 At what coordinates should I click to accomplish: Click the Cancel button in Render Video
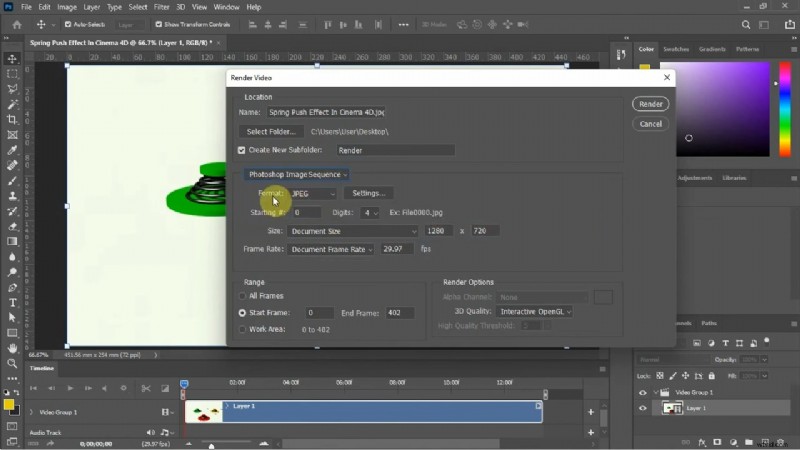tap(651, 124)
